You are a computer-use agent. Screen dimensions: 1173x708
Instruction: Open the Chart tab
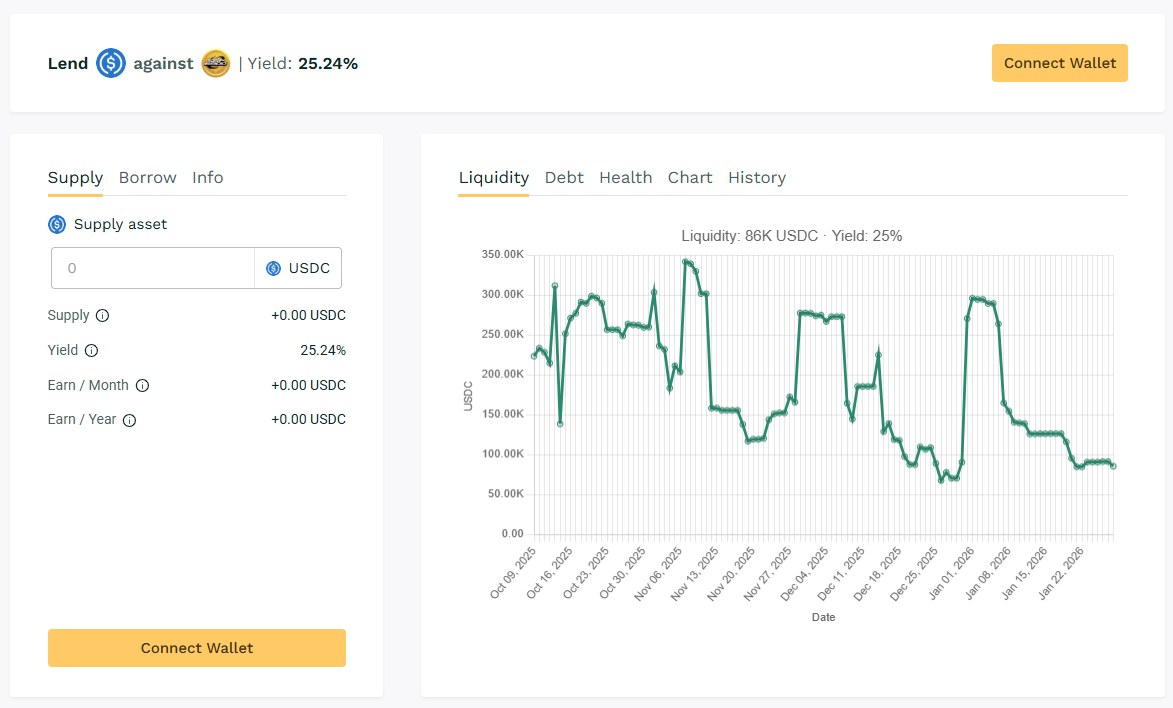coord(690,178)
